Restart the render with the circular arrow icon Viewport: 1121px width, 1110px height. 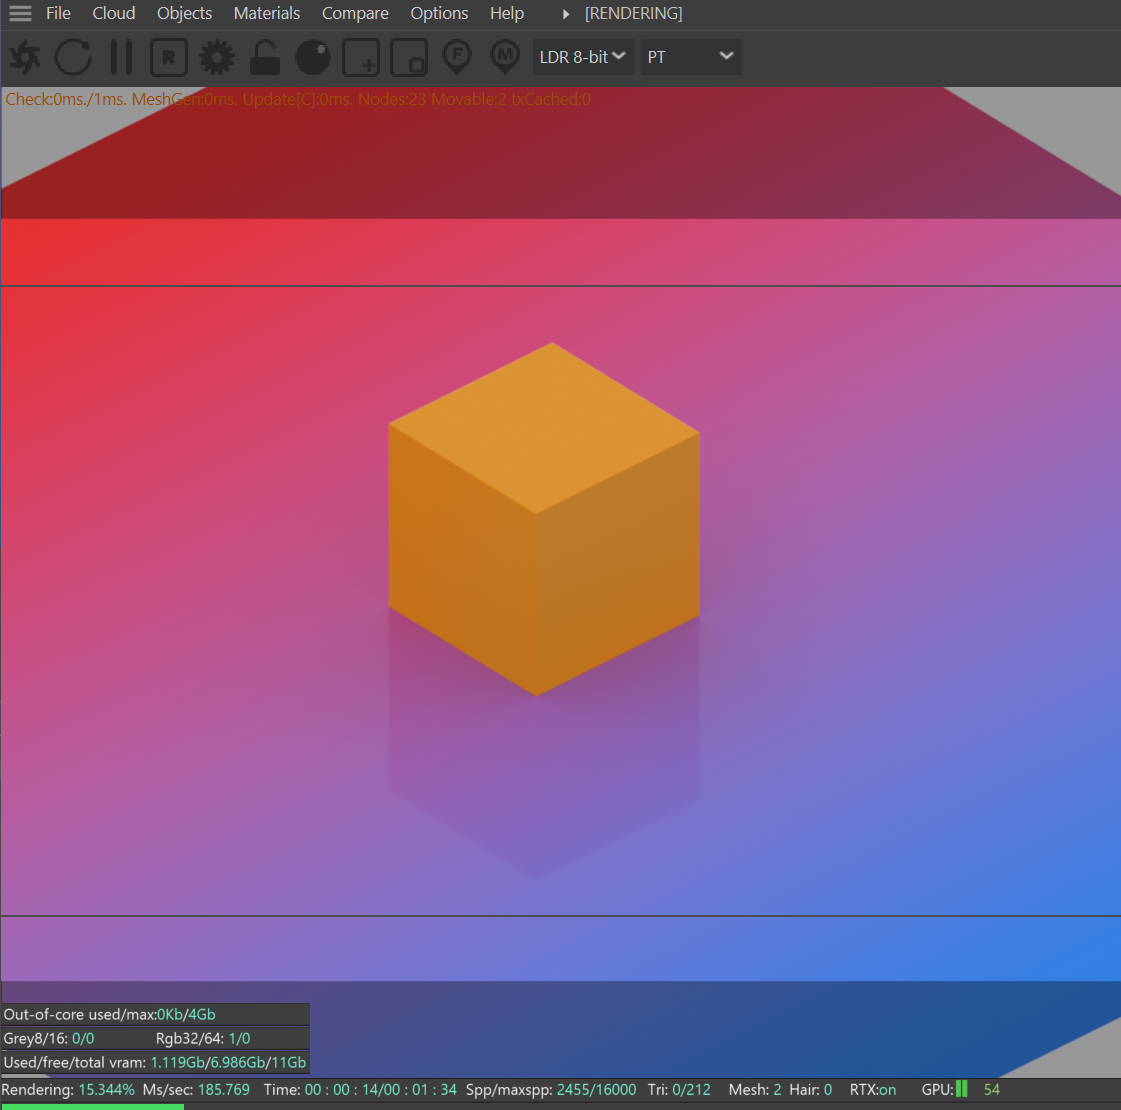(x=72, y=57)
